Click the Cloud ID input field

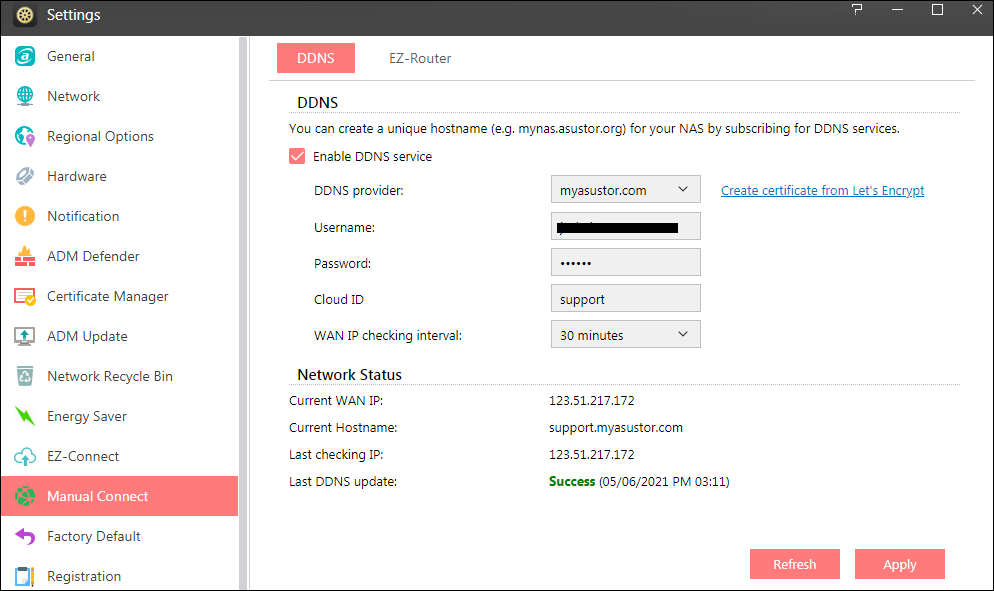coord(626,299)
